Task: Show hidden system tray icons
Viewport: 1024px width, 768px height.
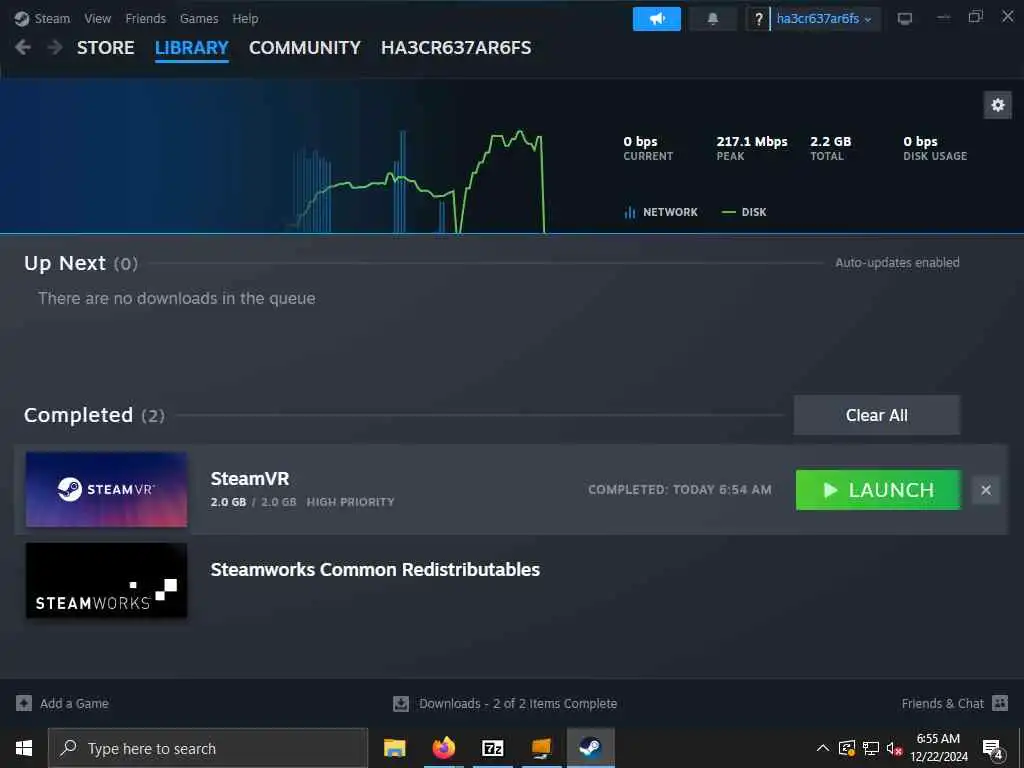Action: [x=823, y=748]
